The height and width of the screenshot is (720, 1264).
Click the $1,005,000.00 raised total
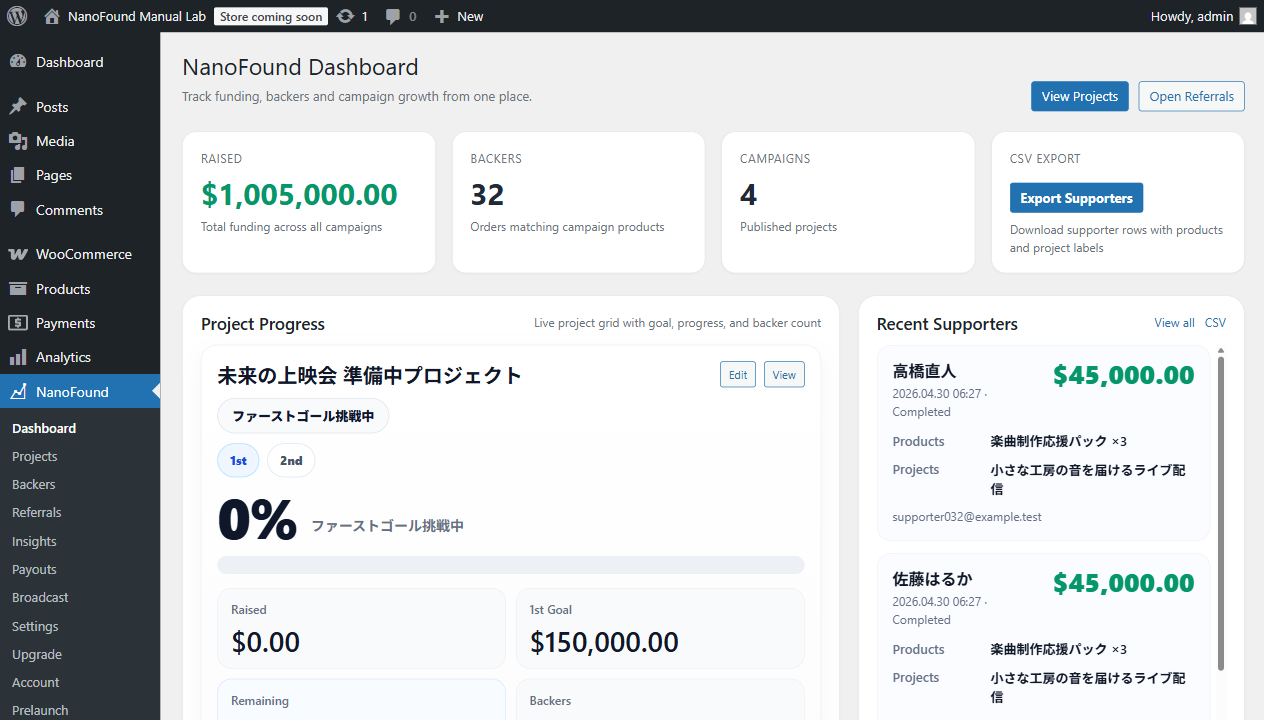coord(299,194)
